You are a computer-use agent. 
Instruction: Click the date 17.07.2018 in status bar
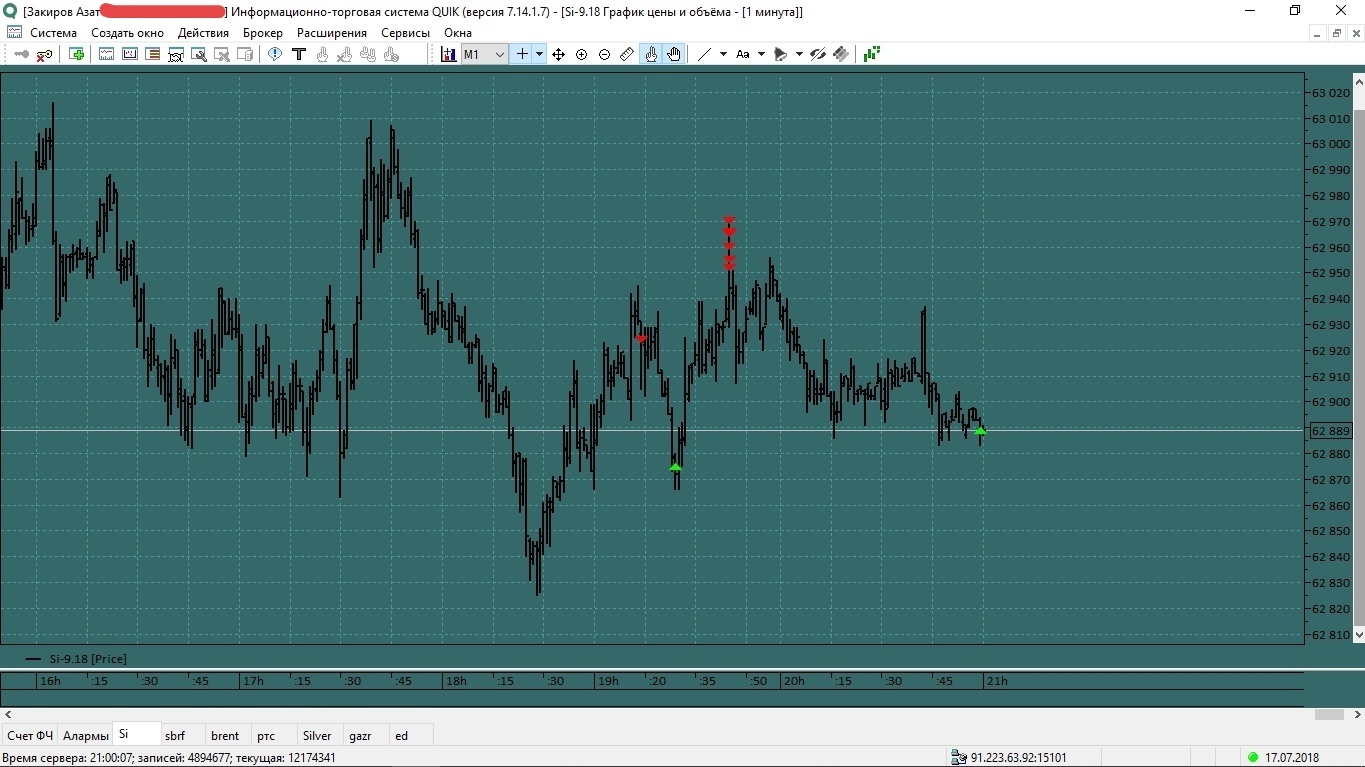coord(1292,758)
